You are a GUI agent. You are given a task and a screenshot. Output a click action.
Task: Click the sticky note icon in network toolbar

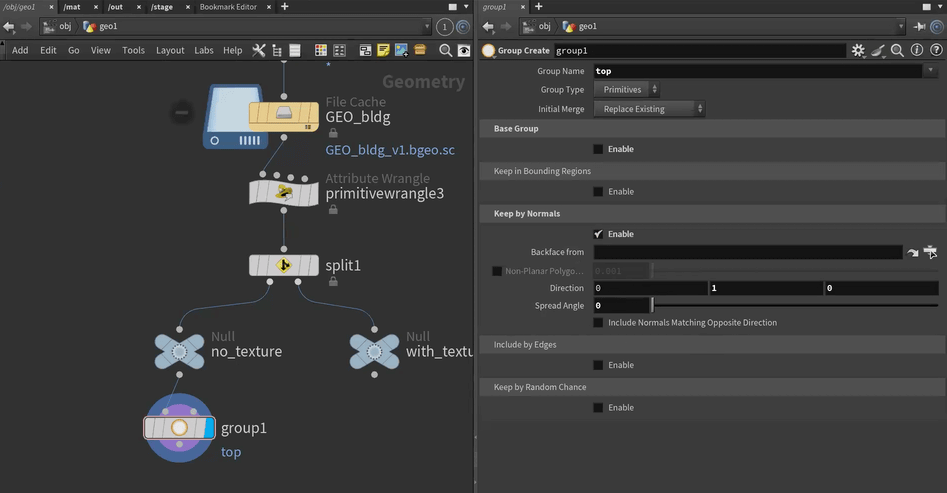click(x=383, y=50)
